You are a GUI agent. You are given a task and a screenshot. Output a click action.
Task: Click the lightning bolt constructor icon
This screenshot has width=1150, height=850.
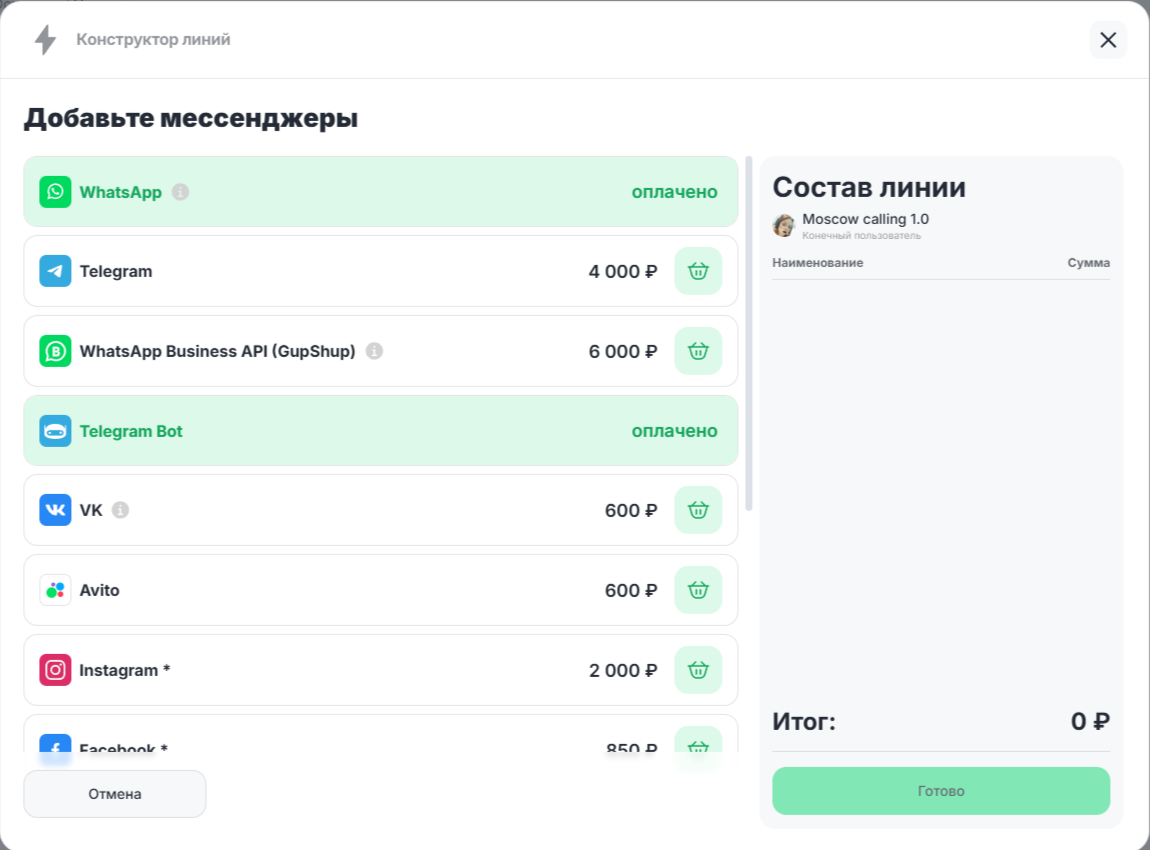(45, 40)
